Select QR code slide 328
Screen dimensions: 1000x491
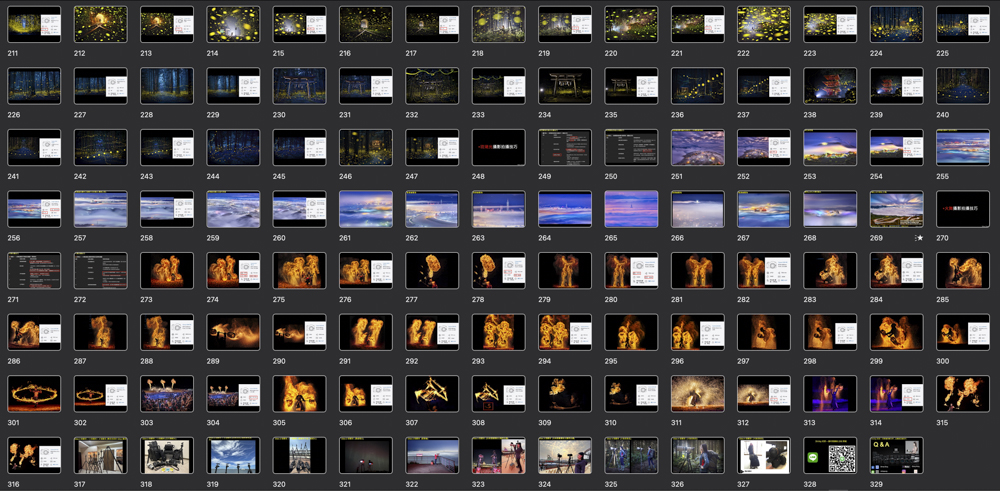tap(830, 456)
